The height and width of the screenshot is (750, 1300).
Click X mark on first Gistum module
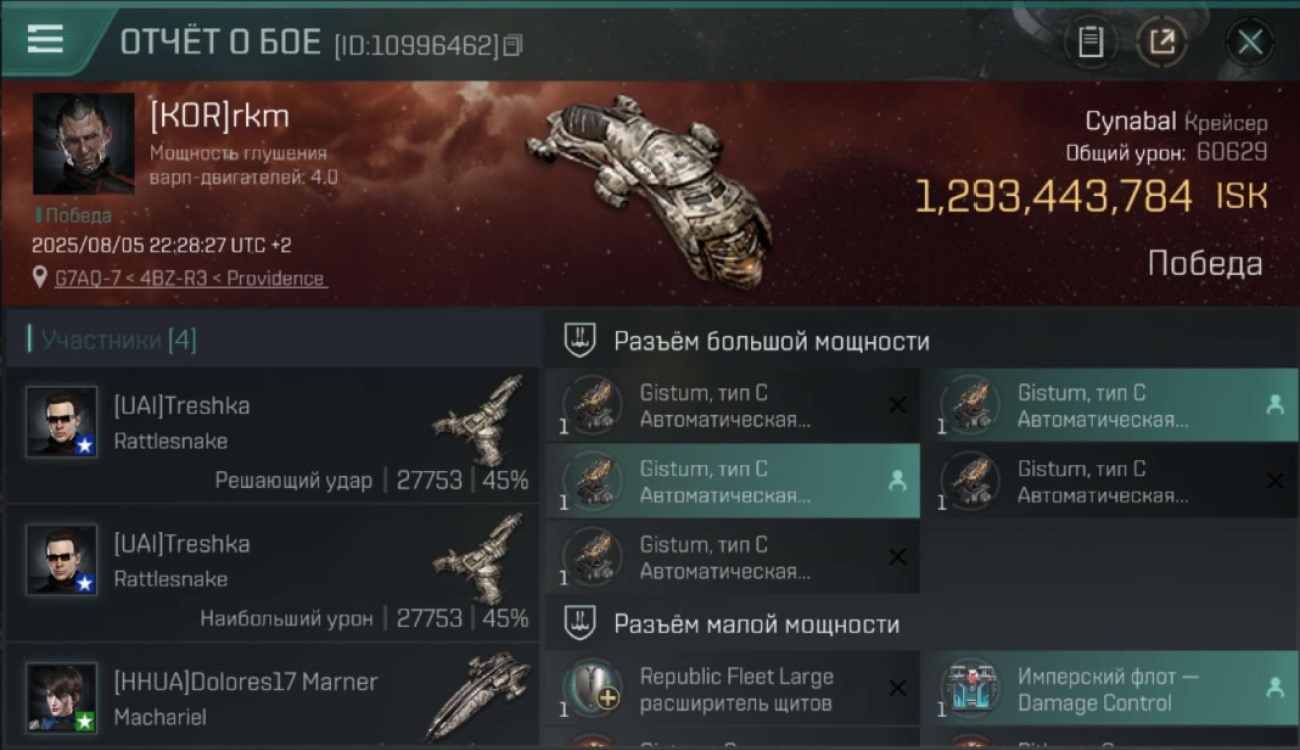point(897,405)
